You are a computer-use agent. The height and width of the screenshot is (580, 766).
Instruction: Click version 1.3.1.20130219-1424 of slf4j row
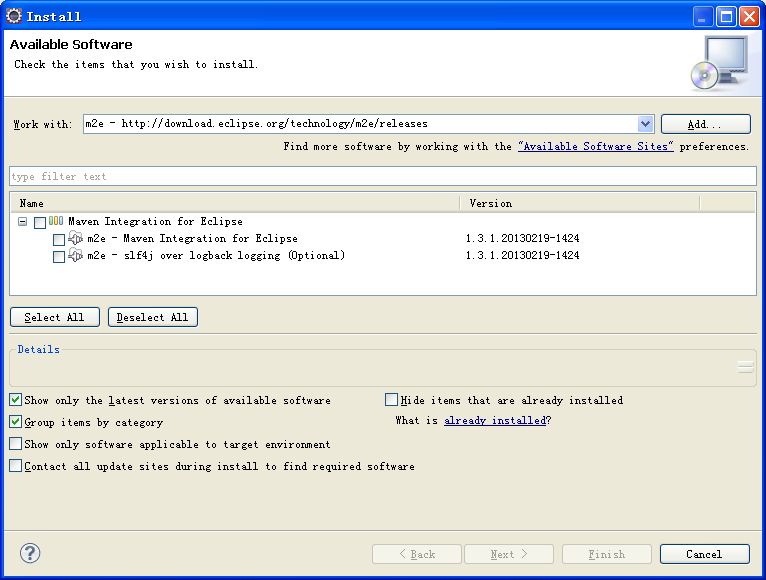(522, 255)
